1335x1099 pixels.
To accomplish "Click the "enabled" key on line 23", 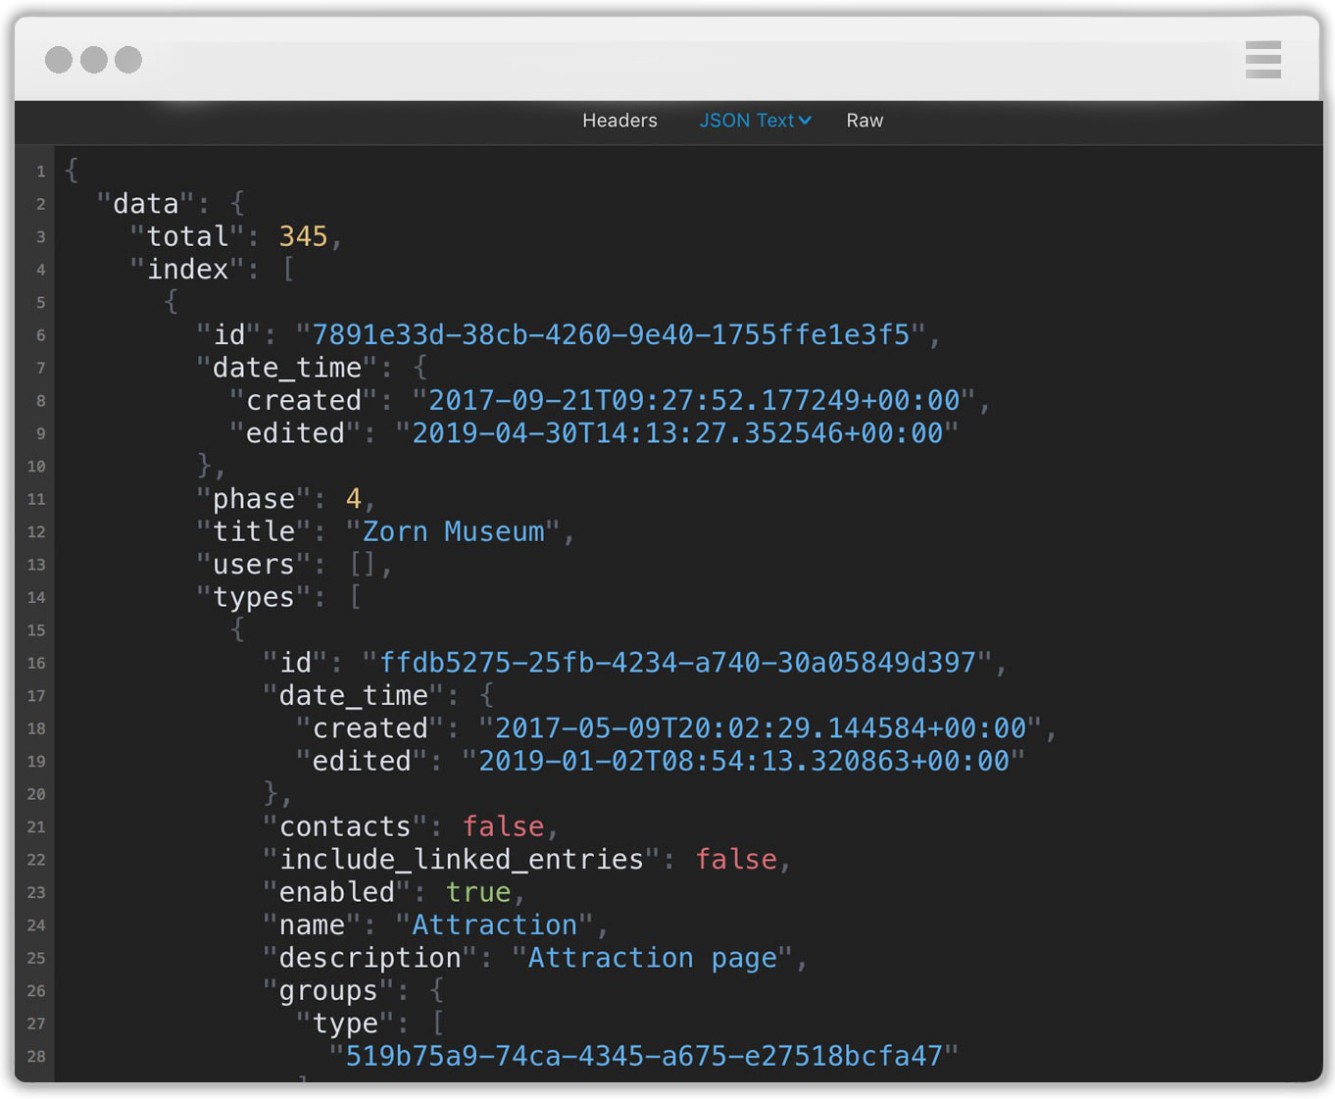I will [x=337, y=893].
